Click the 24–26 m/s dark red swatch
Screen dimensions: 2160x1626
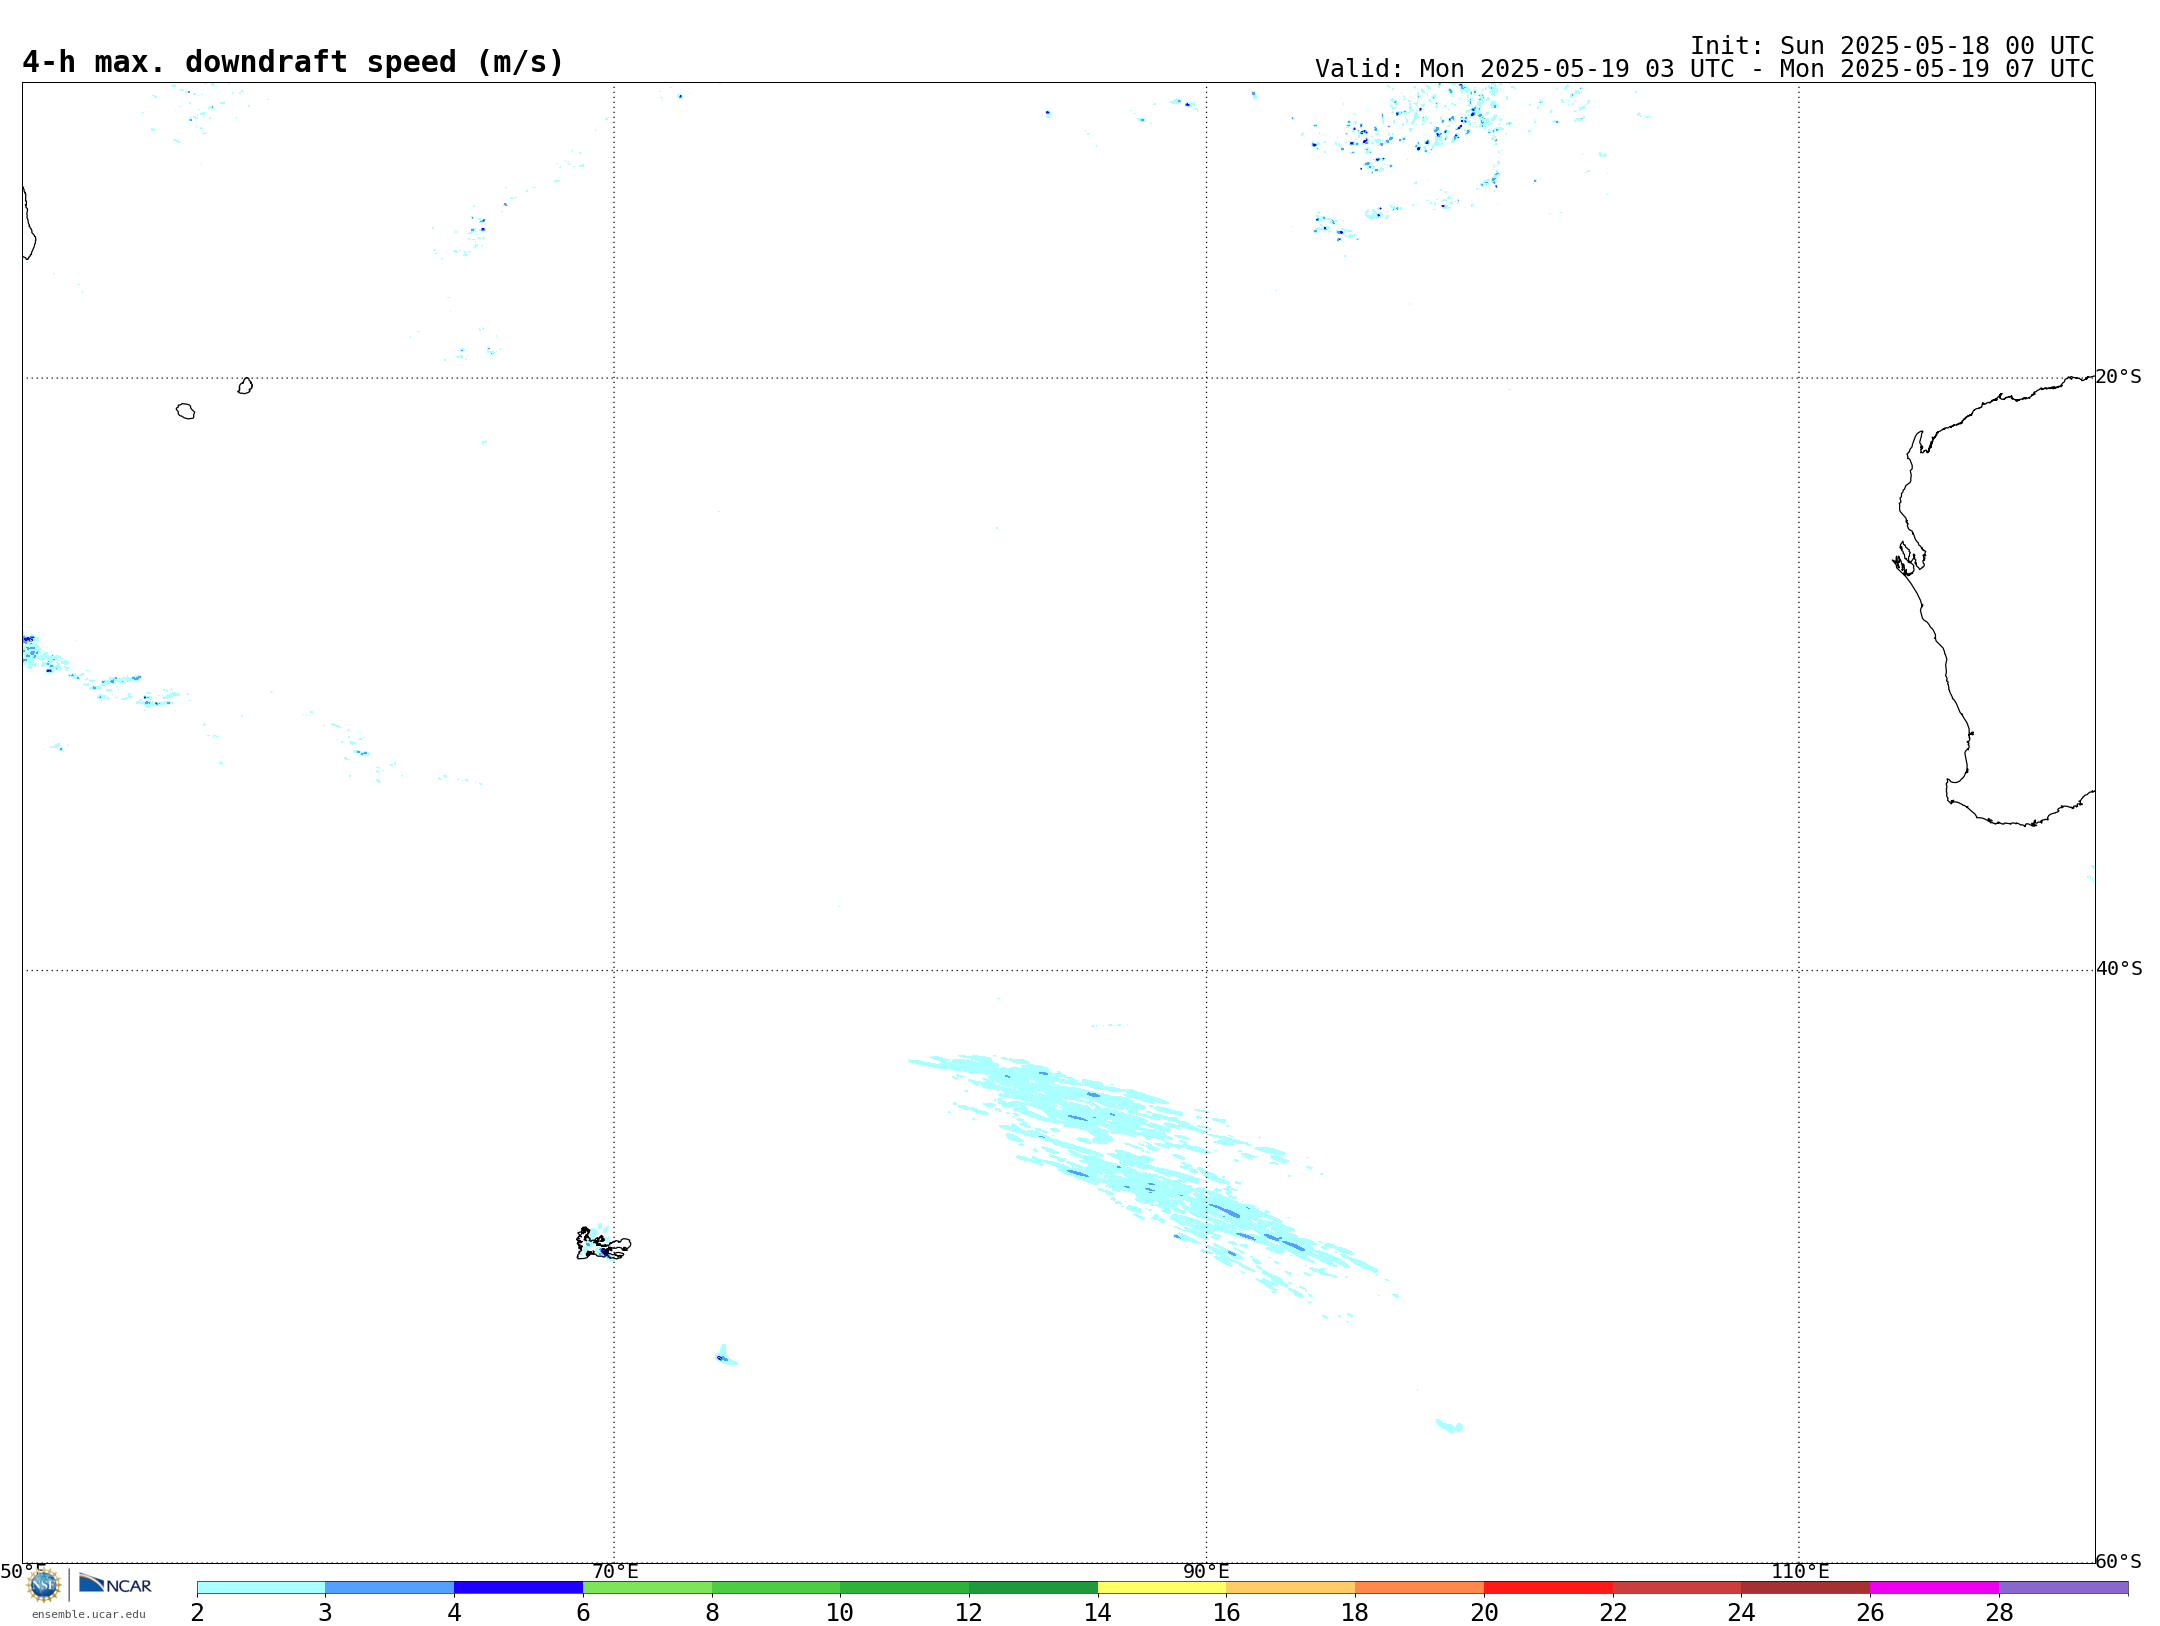1806,1587
